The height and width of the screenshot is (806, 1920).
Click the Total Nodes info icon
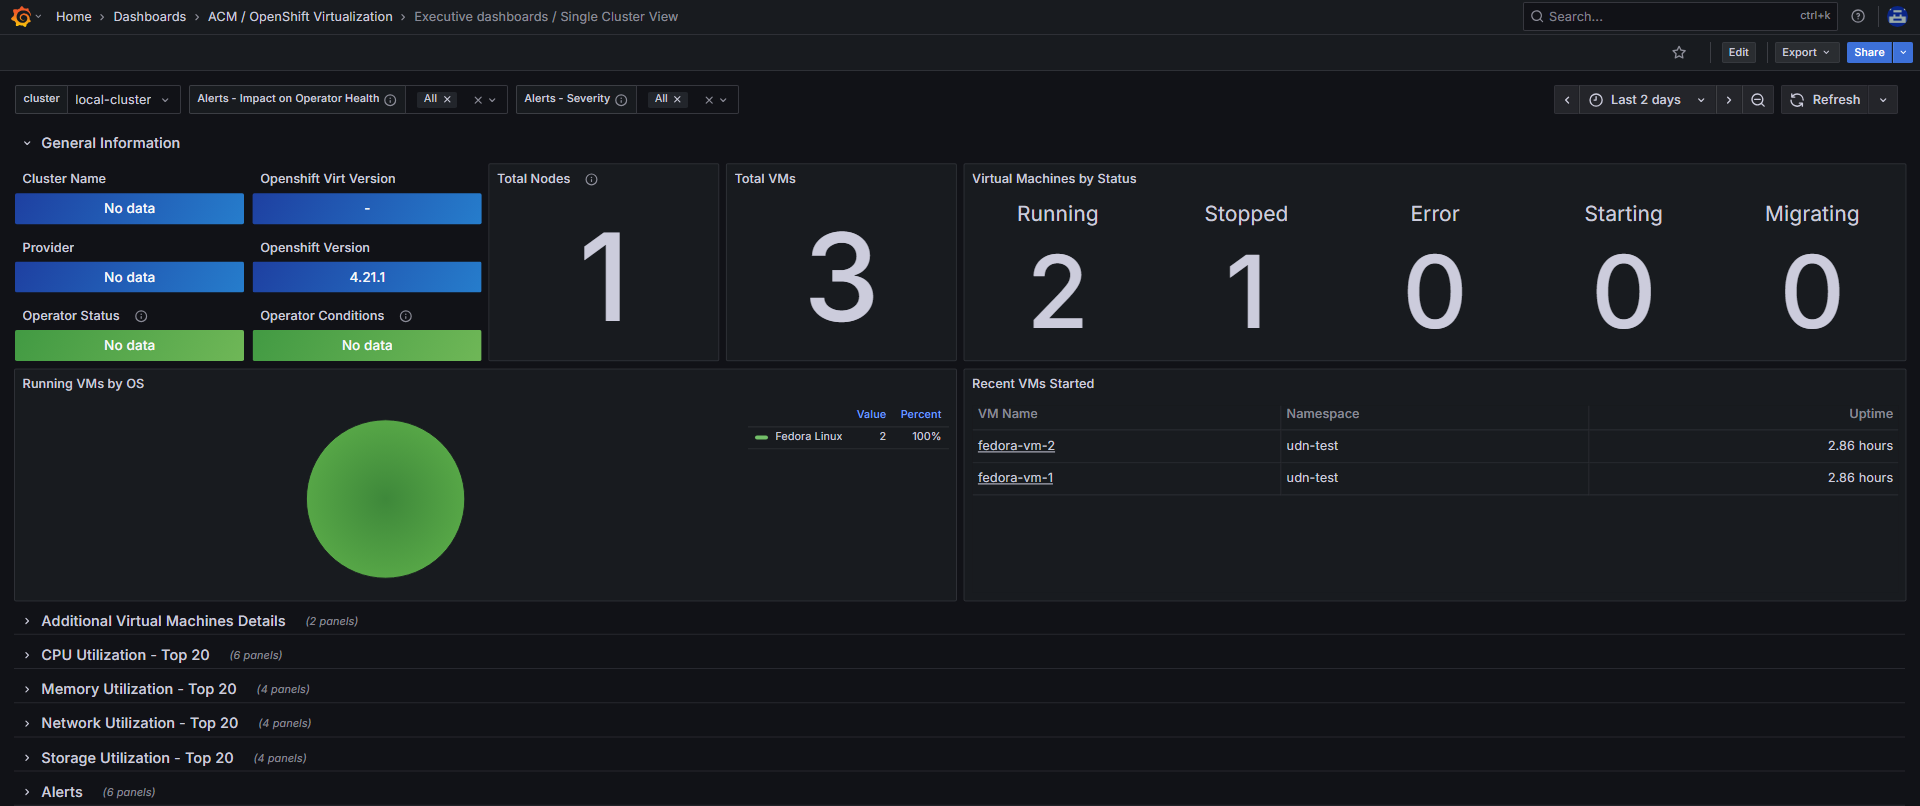pos(591,180)
